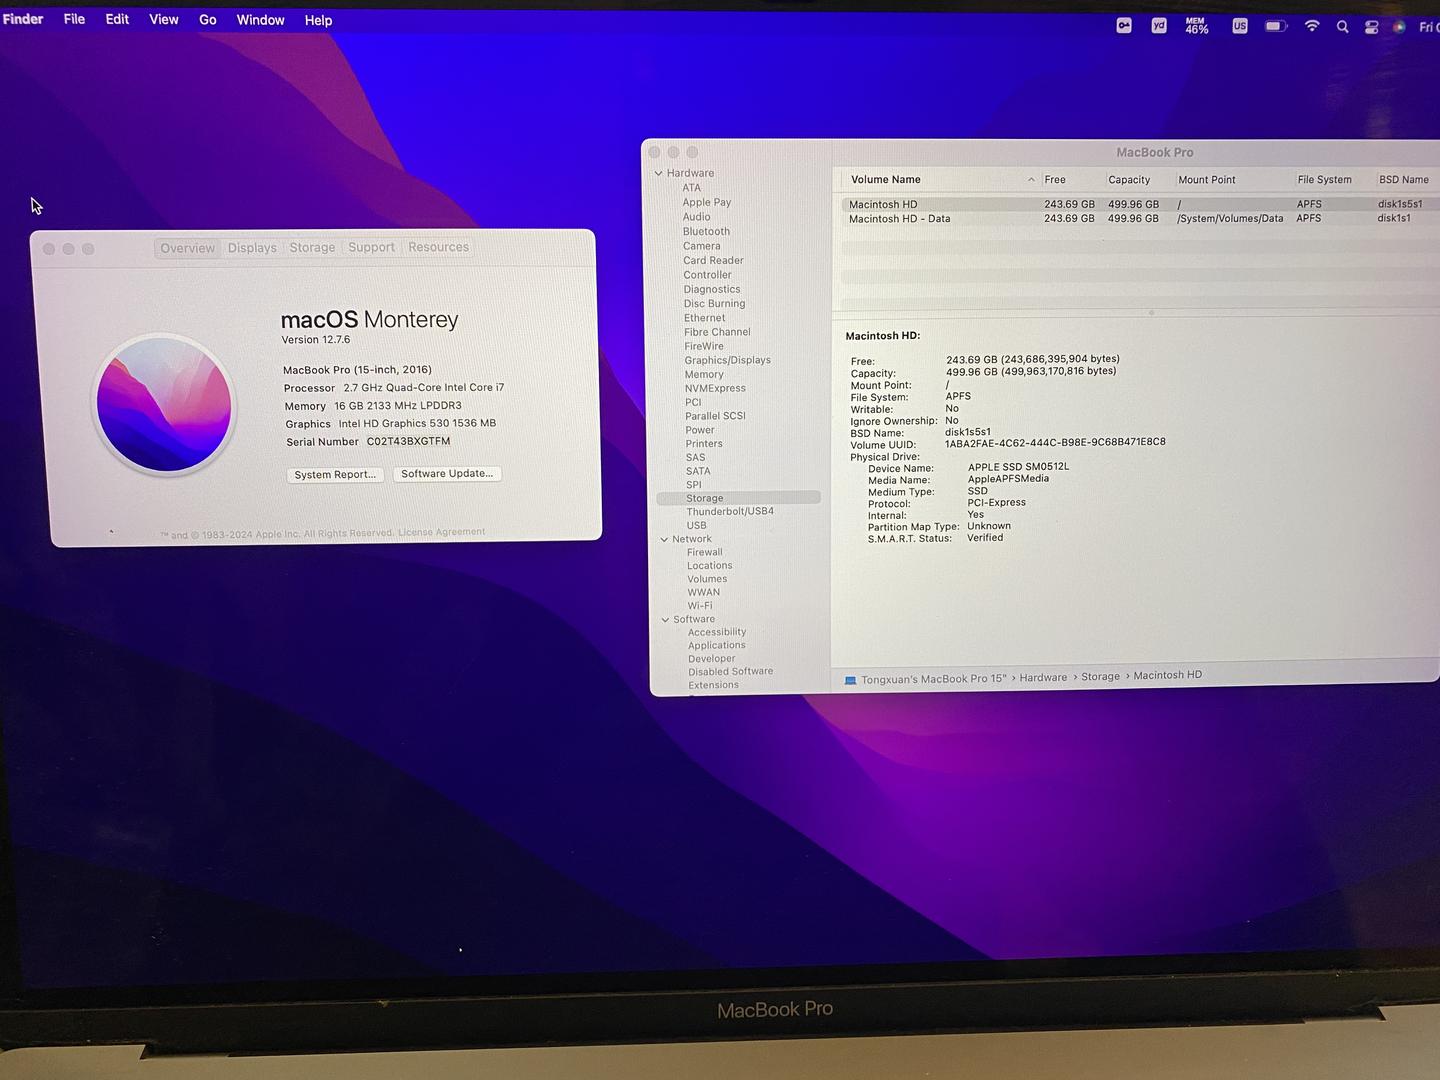The height and width of the screenshot is (1080, 1440).
Task: Click the battery status icon
Action: pyautogui.click(x=1275, y=26)
